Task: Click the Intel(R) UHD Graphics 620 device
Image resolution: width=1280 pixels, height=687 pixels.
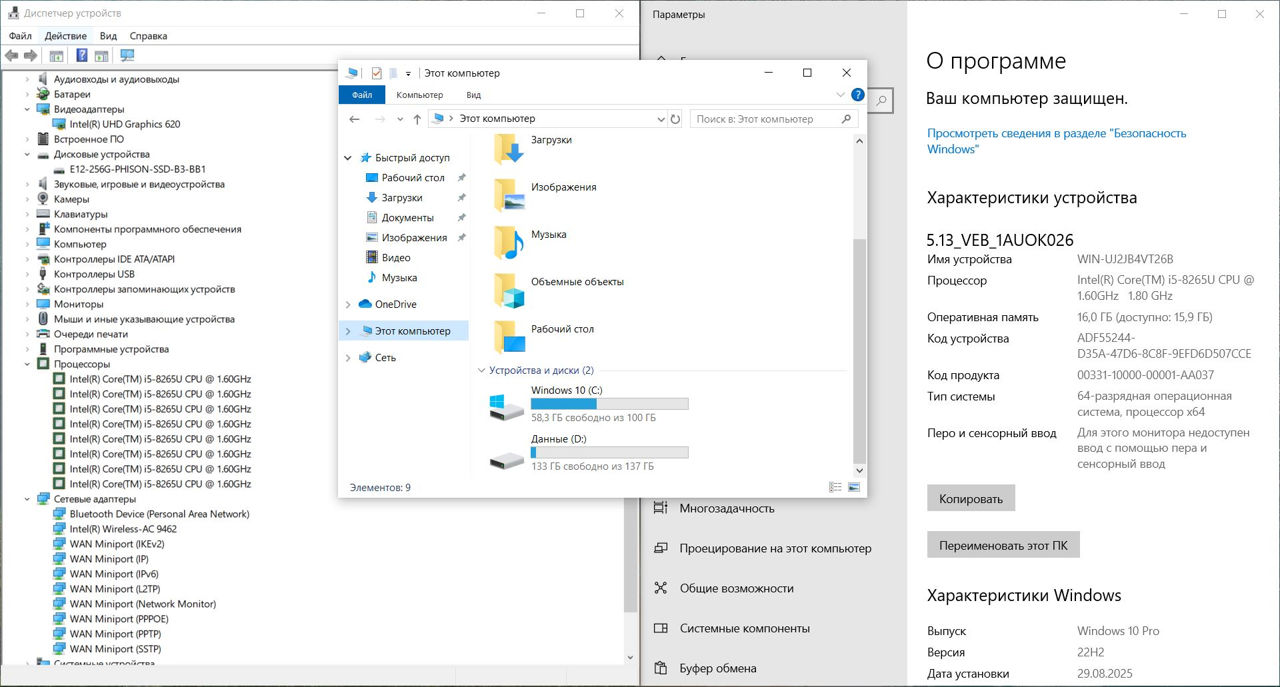Action: point(124,124)
